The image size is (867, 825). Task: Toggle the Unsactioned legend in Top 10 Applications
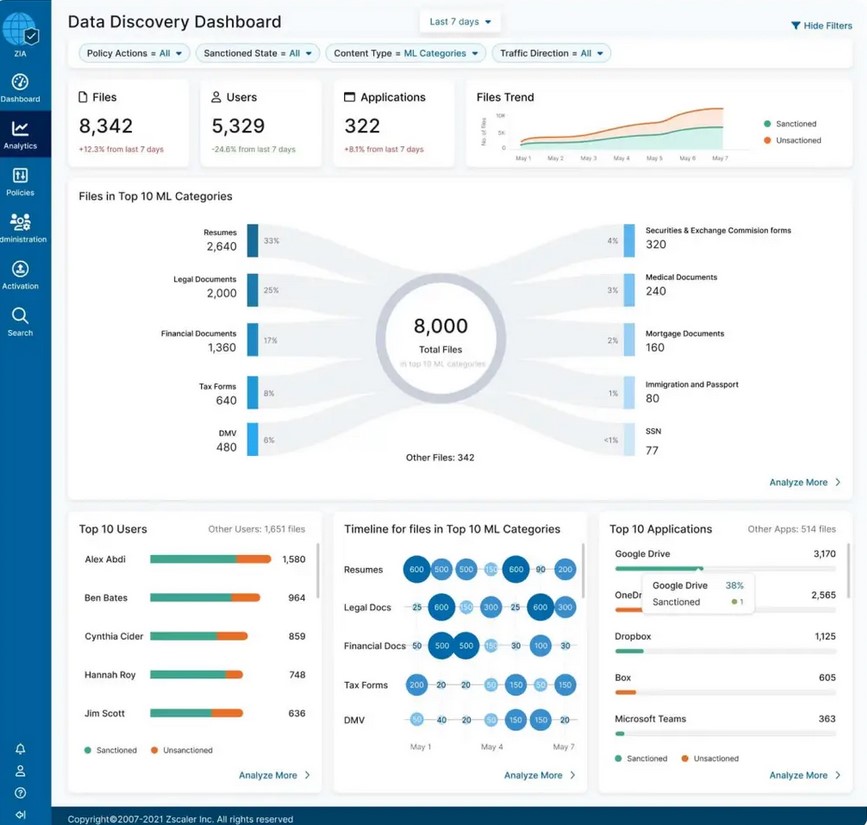point(710,759)
